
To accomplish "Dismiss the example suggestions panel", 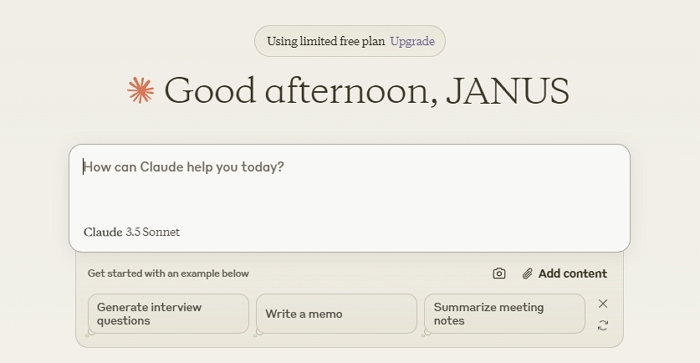I will click(x=603, y=304).
